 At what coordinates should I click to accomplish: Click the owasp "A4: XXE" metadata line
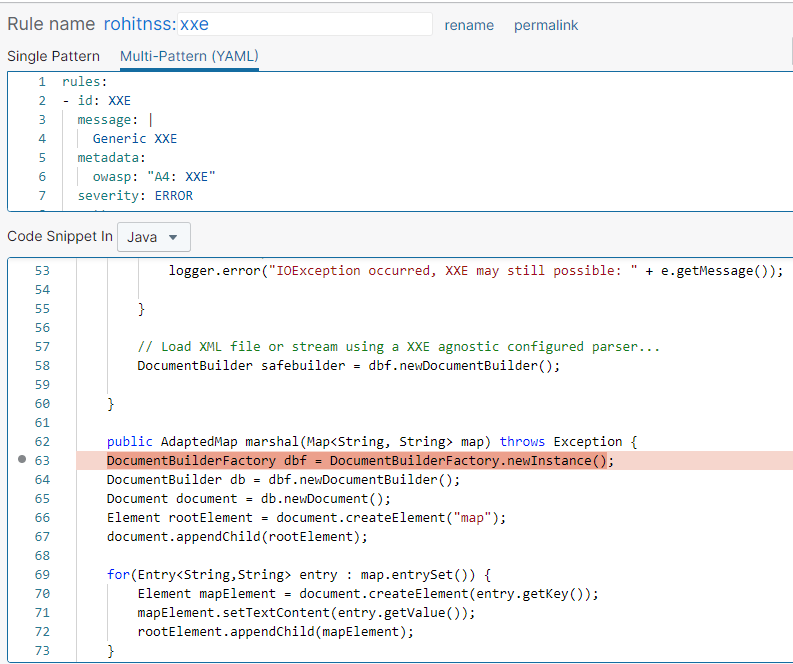[x=154, y=177]
